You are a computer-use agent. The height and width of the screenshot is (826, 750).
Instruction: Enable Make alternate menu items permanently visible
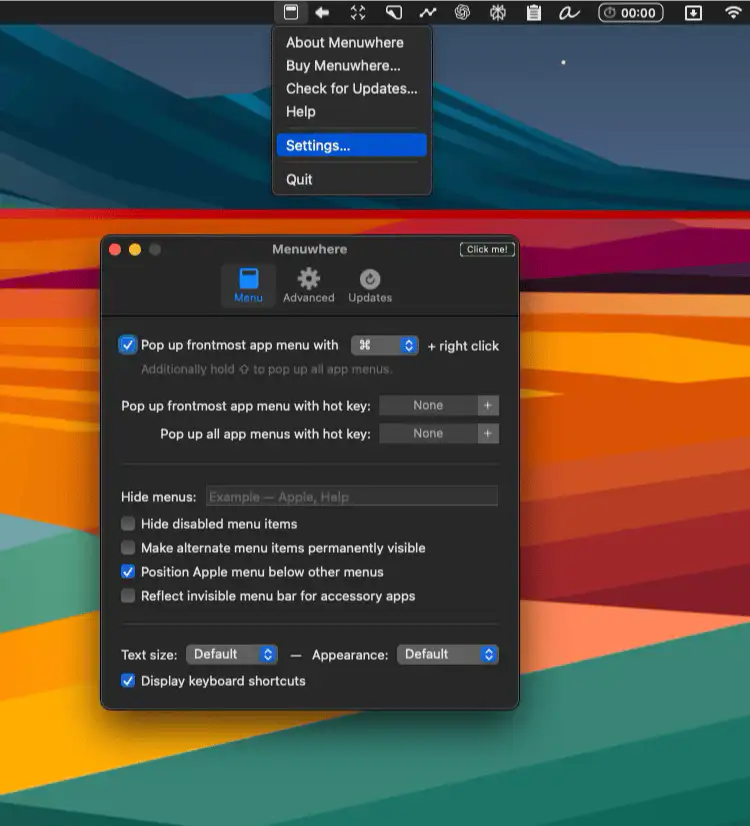[128, 548]
